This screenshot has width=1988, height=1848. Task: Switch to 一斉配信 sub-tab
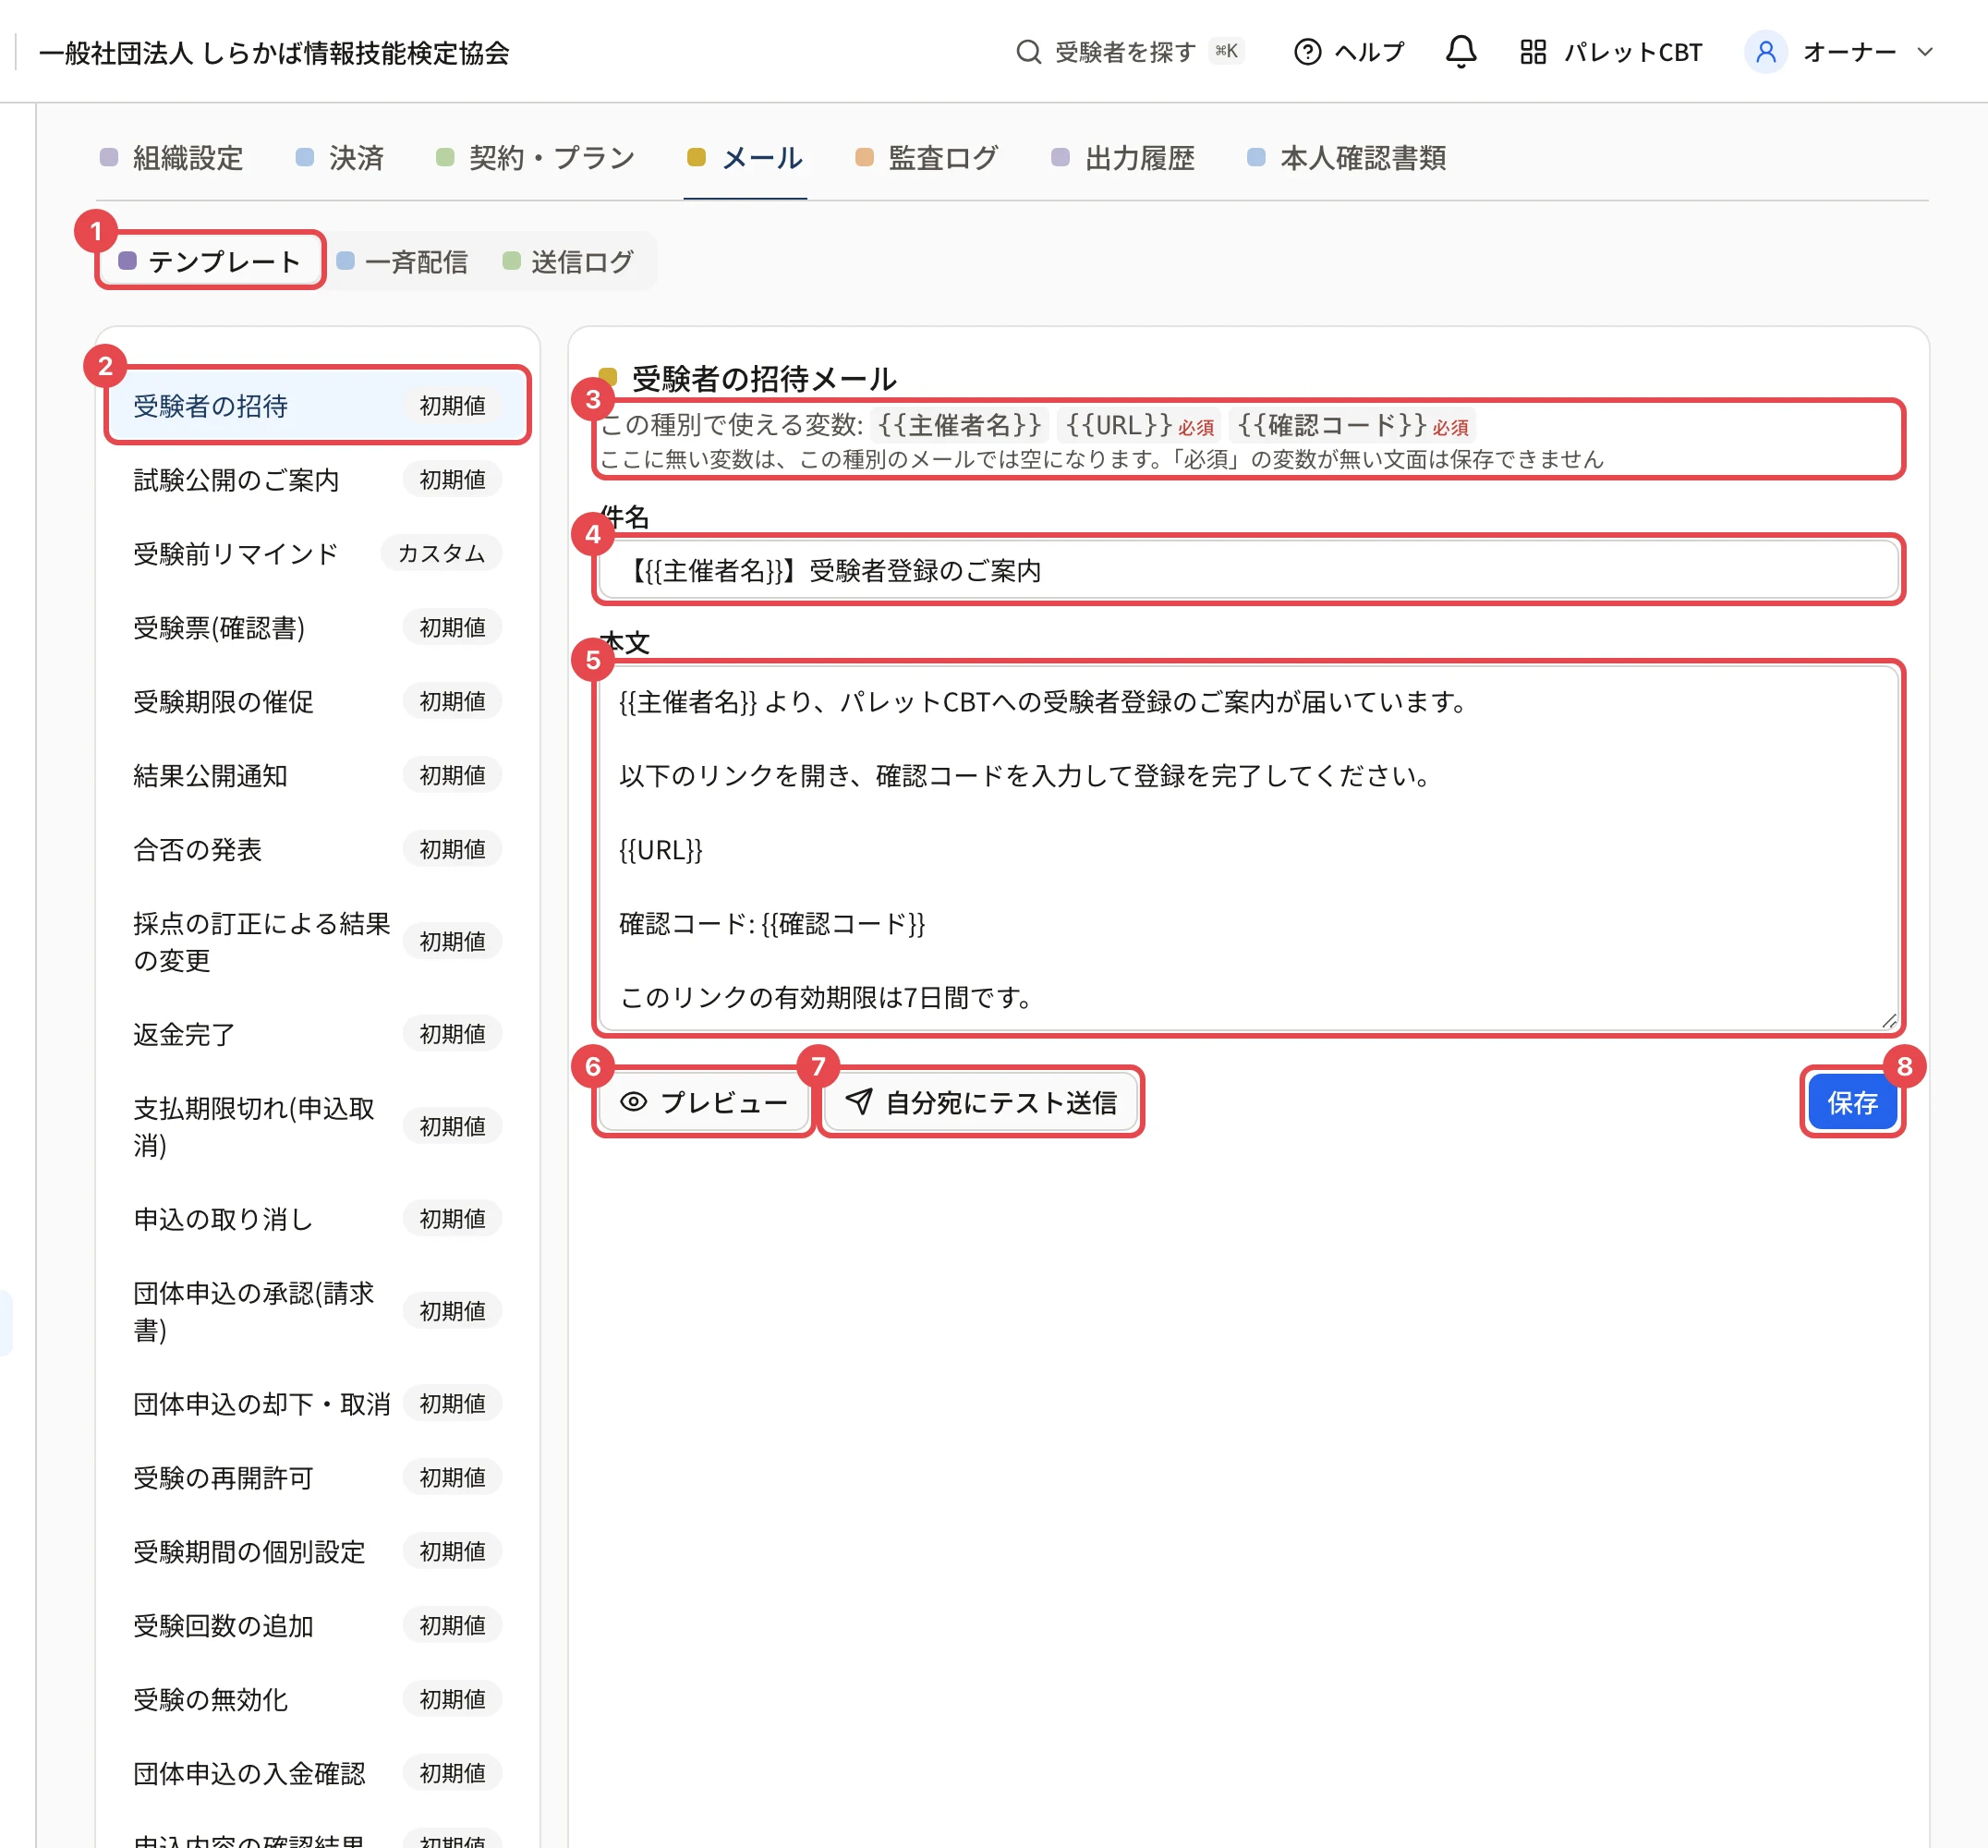[x=402, y=261]
